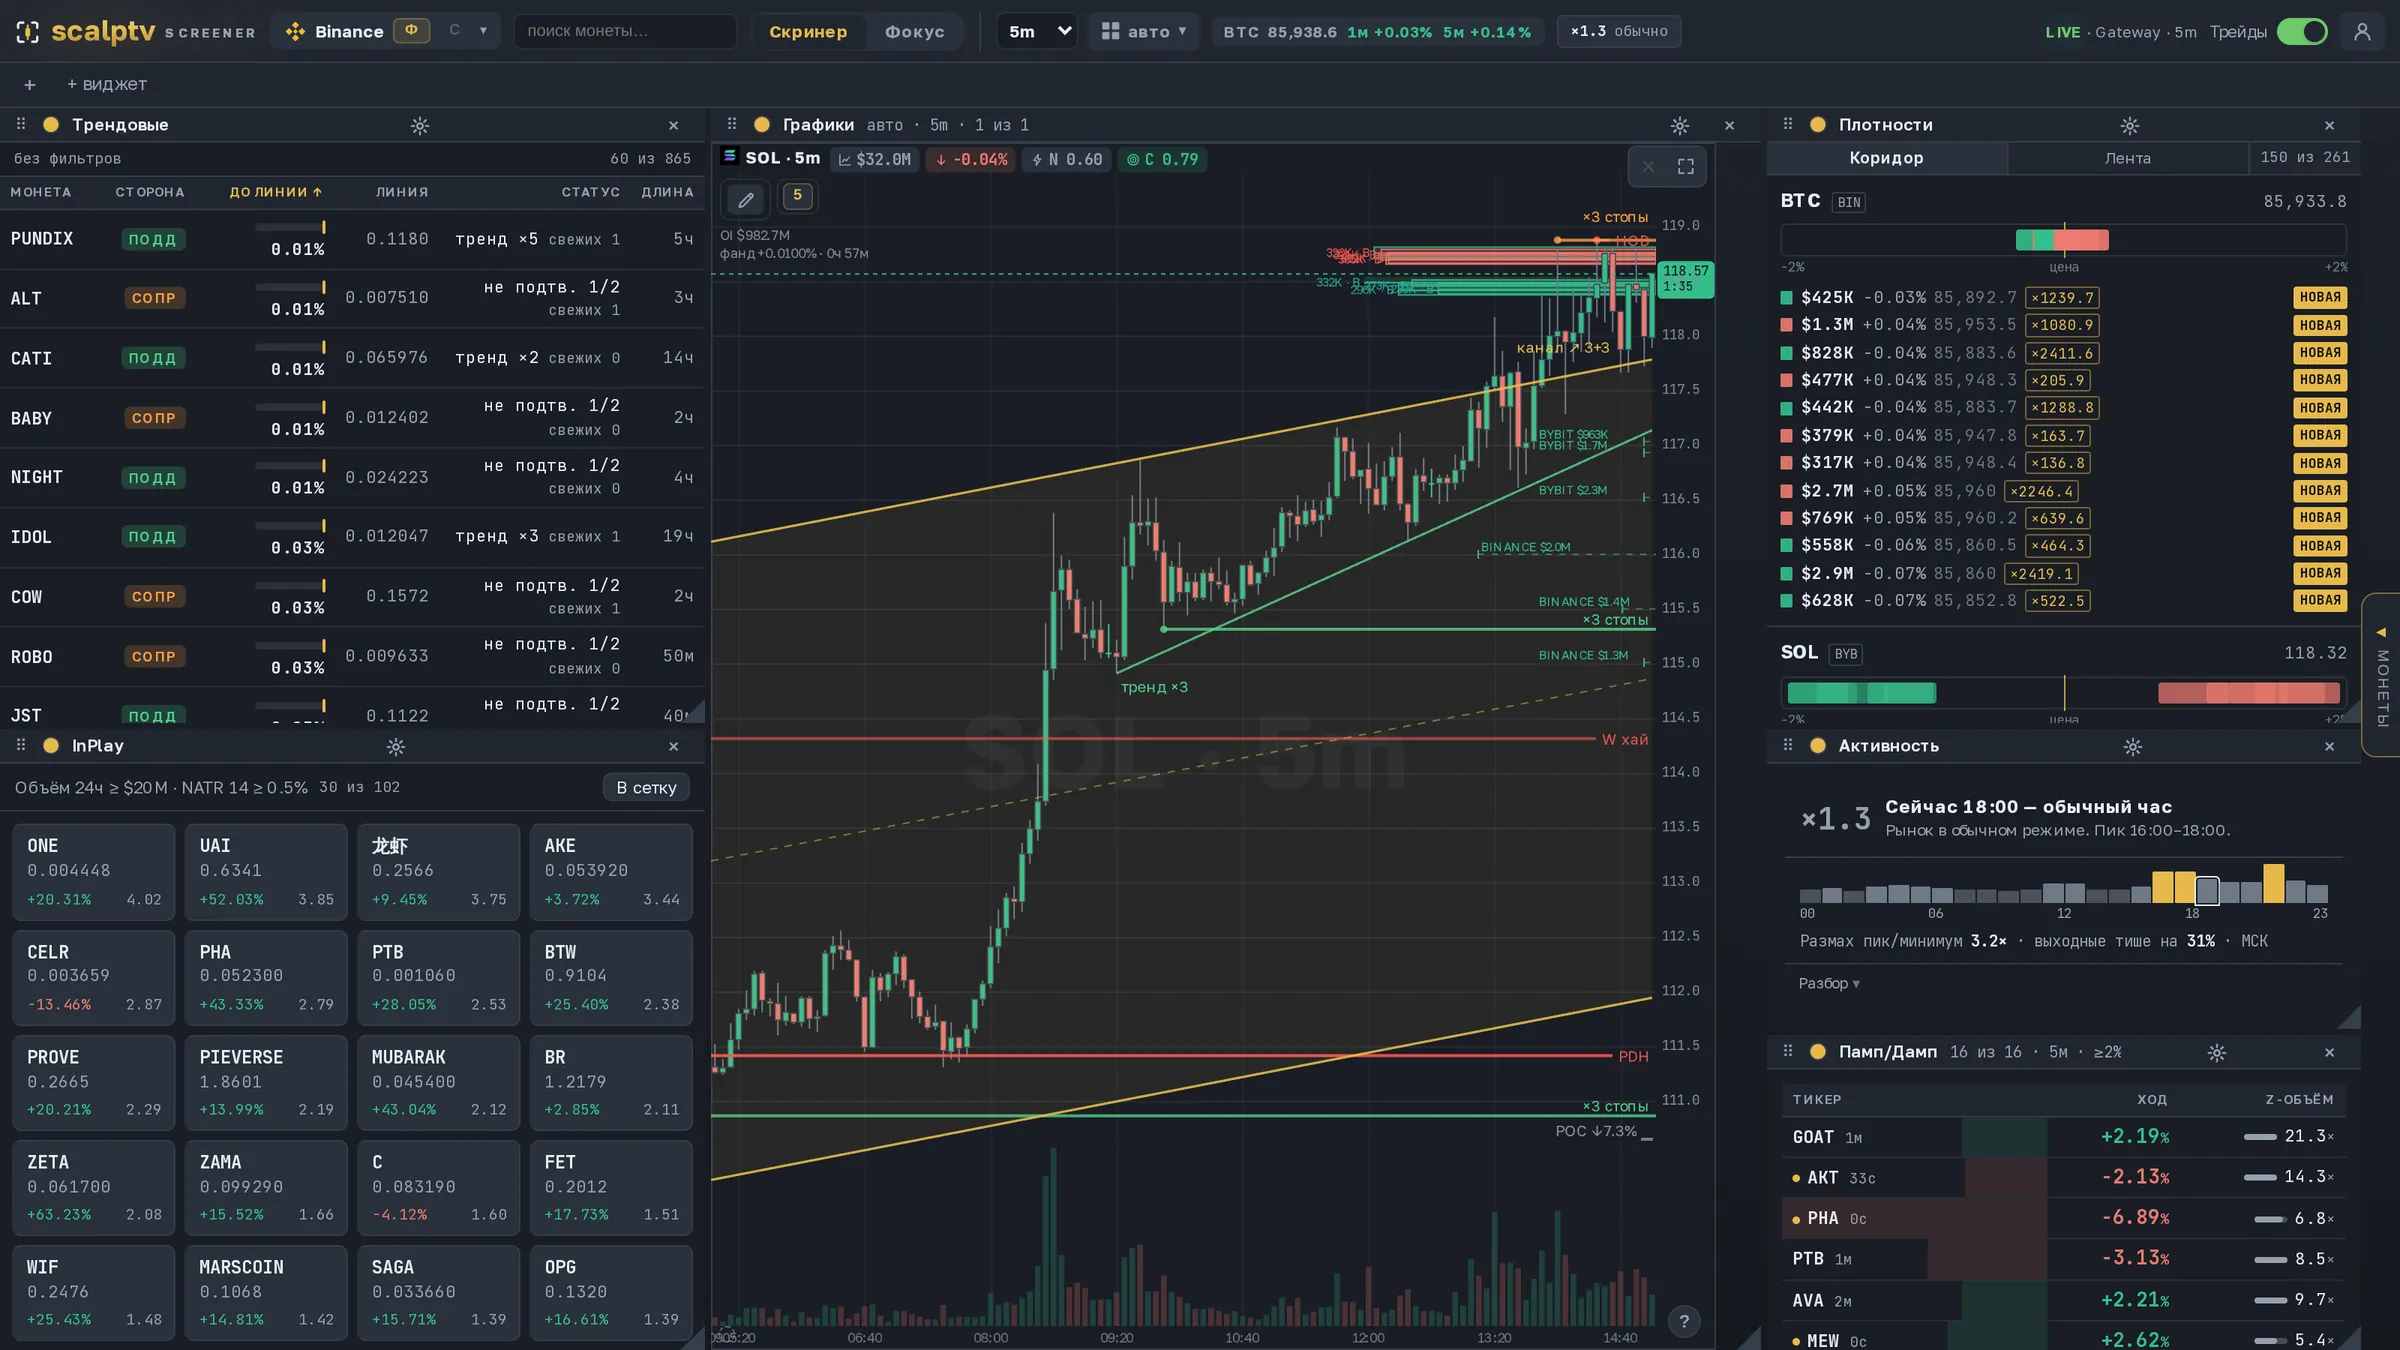Open user profile icon
The image size is (2400, 1350).
(2363, 32)
